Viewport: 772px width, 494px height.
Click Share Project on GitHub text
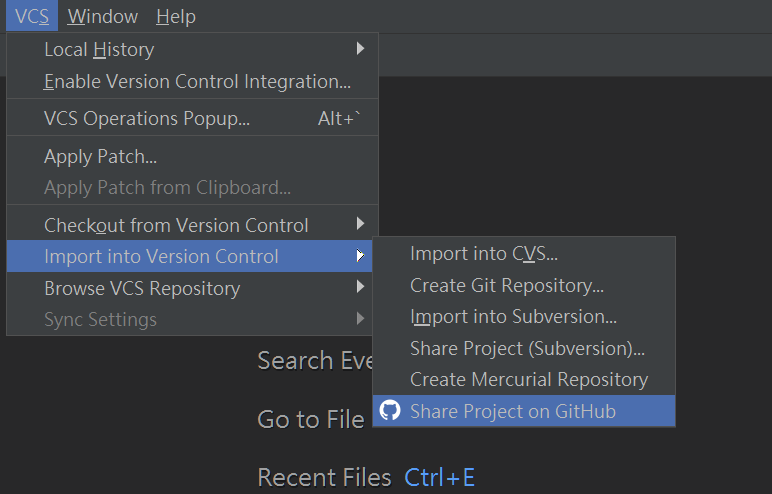point(513,411)
